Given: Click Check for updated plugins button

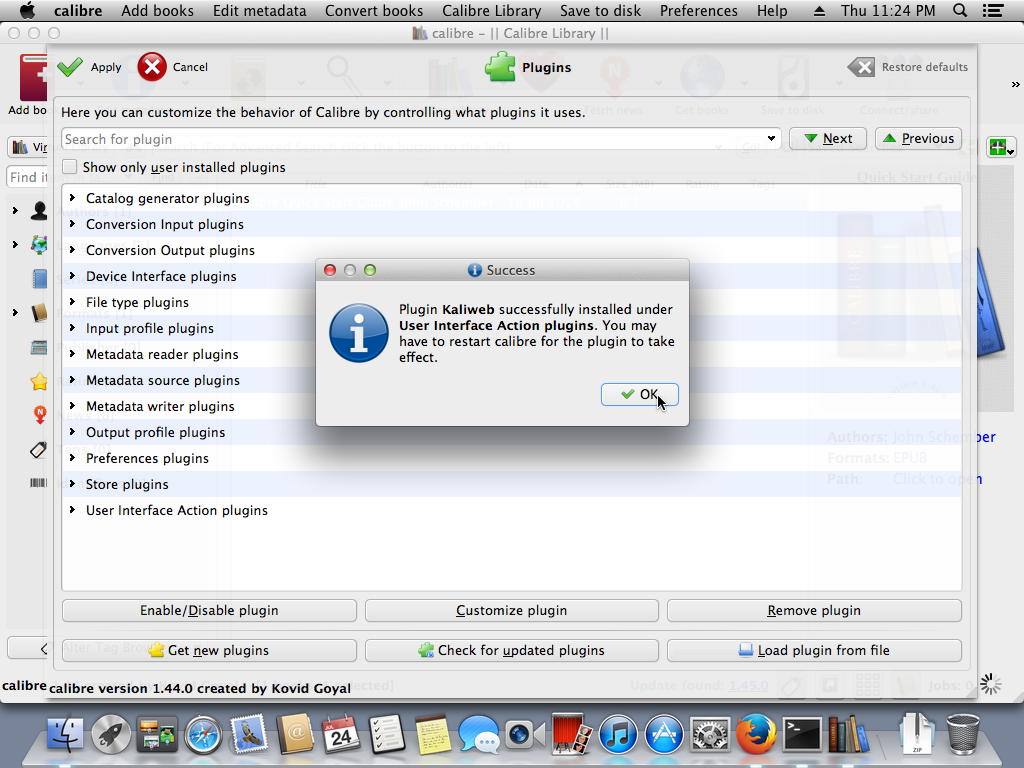Looking at the screenshot, I should click(511, 650).
